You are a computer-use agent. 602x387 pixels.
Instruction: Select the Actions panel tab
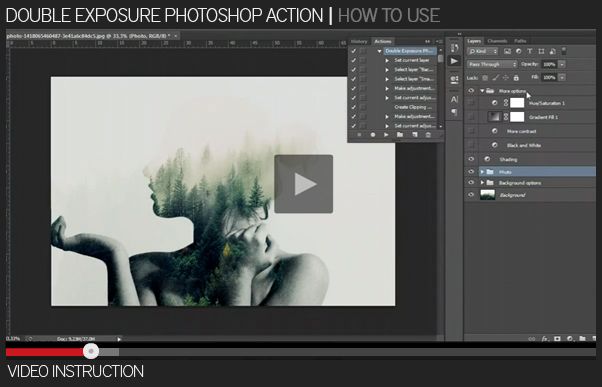[383, 41]
